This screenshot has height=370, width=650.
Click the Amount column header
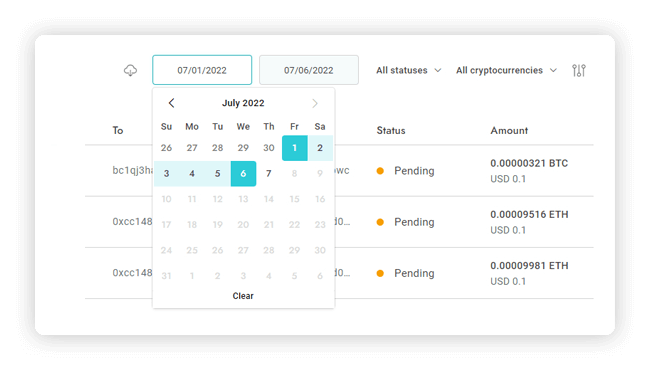(509, 131)
